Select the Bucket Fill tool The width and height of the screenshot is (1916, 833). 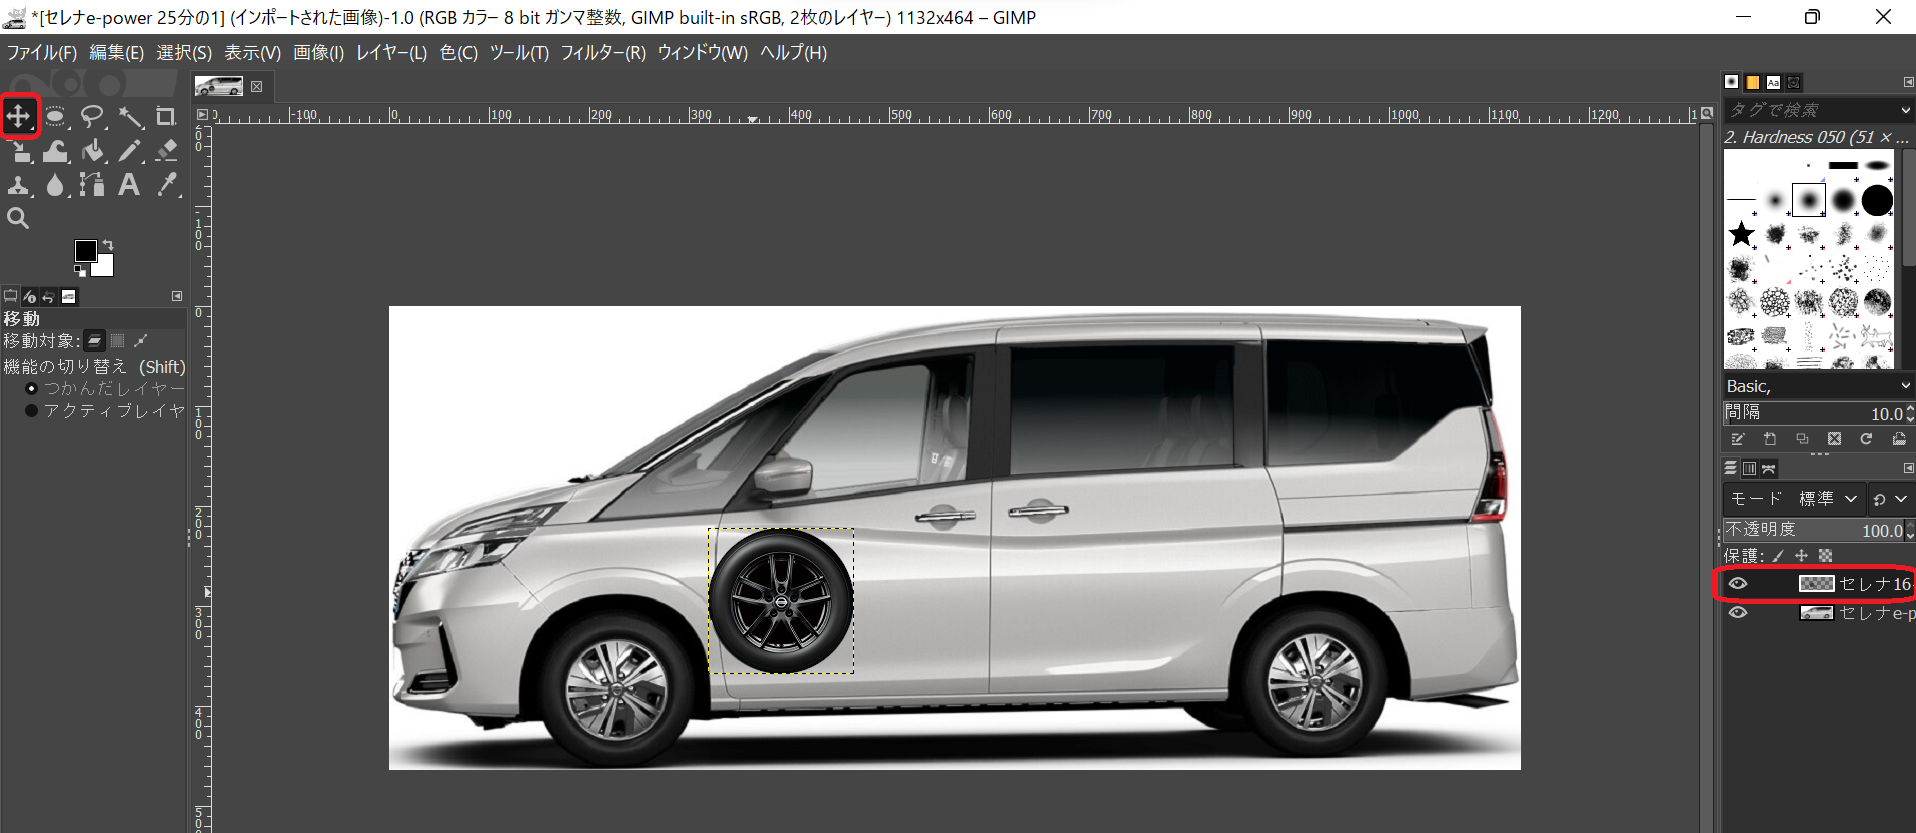(93, 151)
